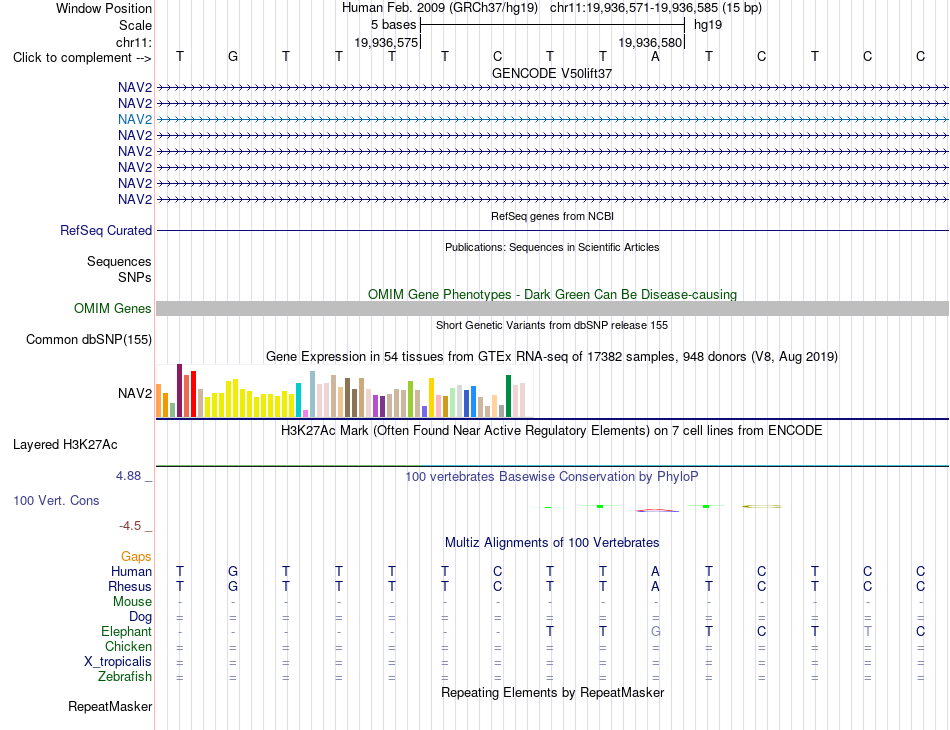Click the '4.88' upper PhyloP axis value
The width and height of the screenshot is (950, 730).
[x=128, y=476]
